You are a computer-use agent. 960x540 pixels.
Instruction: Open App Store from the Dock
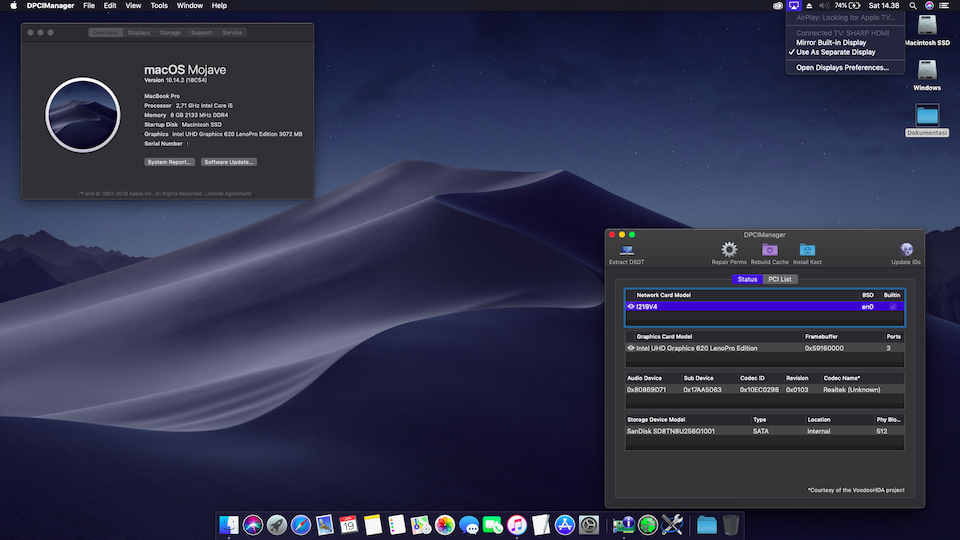[x=564, y=525]
